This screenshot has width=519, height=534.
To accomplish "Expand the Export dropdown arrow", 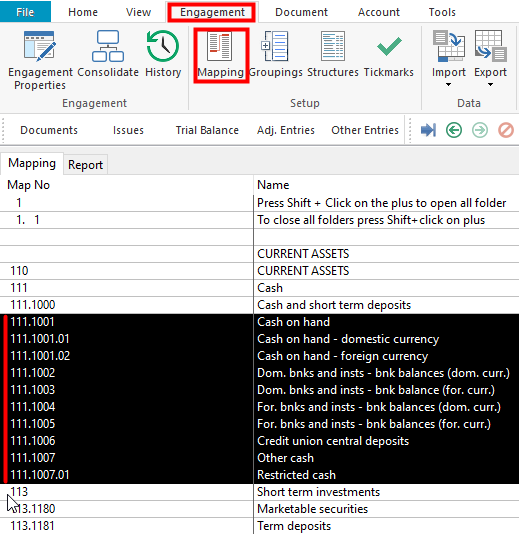I will pyautogui.click(x=490, y=84).
